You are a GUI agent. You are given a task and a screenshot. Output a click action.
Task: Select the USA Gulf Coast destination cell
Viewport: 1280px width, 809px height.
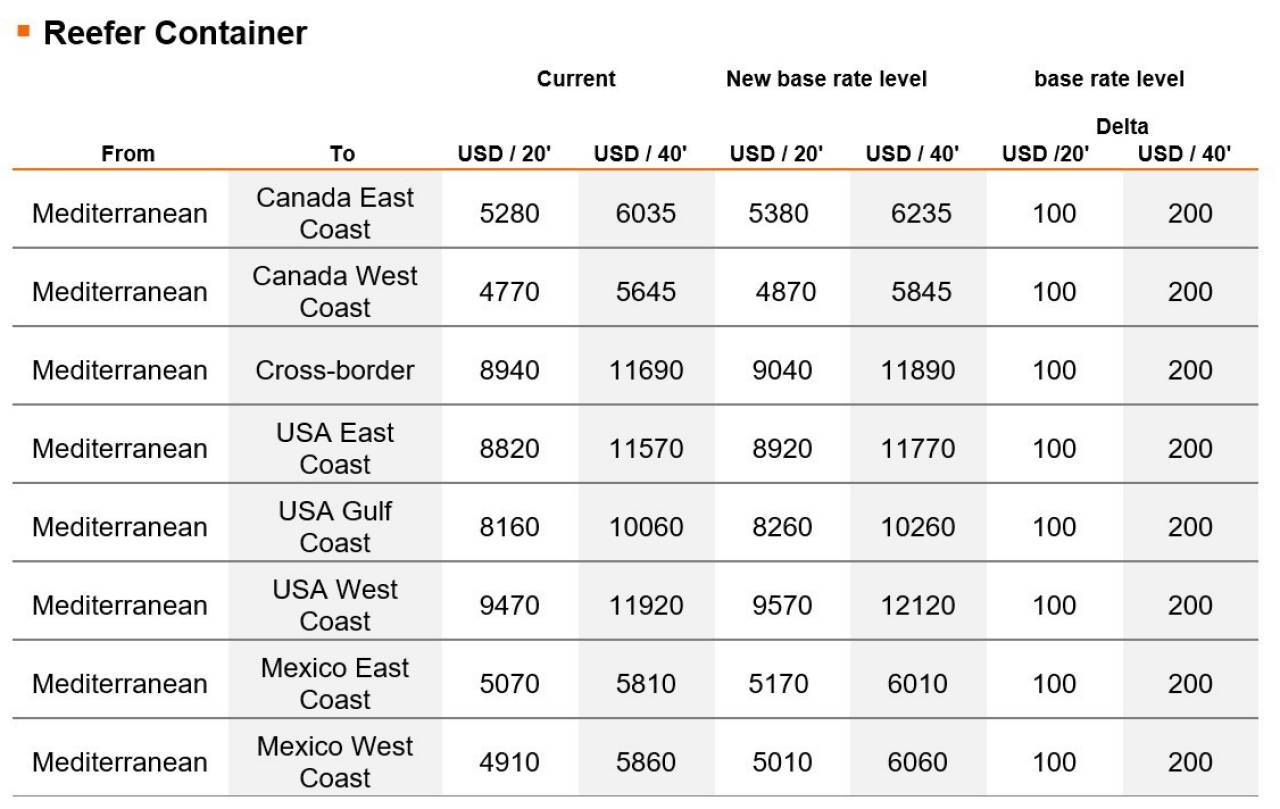(335, 526)
